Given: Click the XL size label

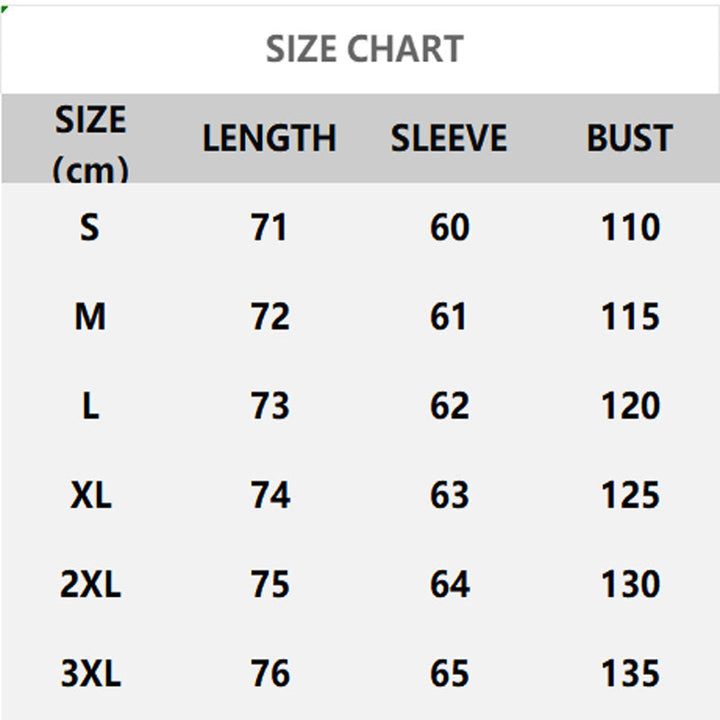Looking at the screenshot, I should pos(90,495).
